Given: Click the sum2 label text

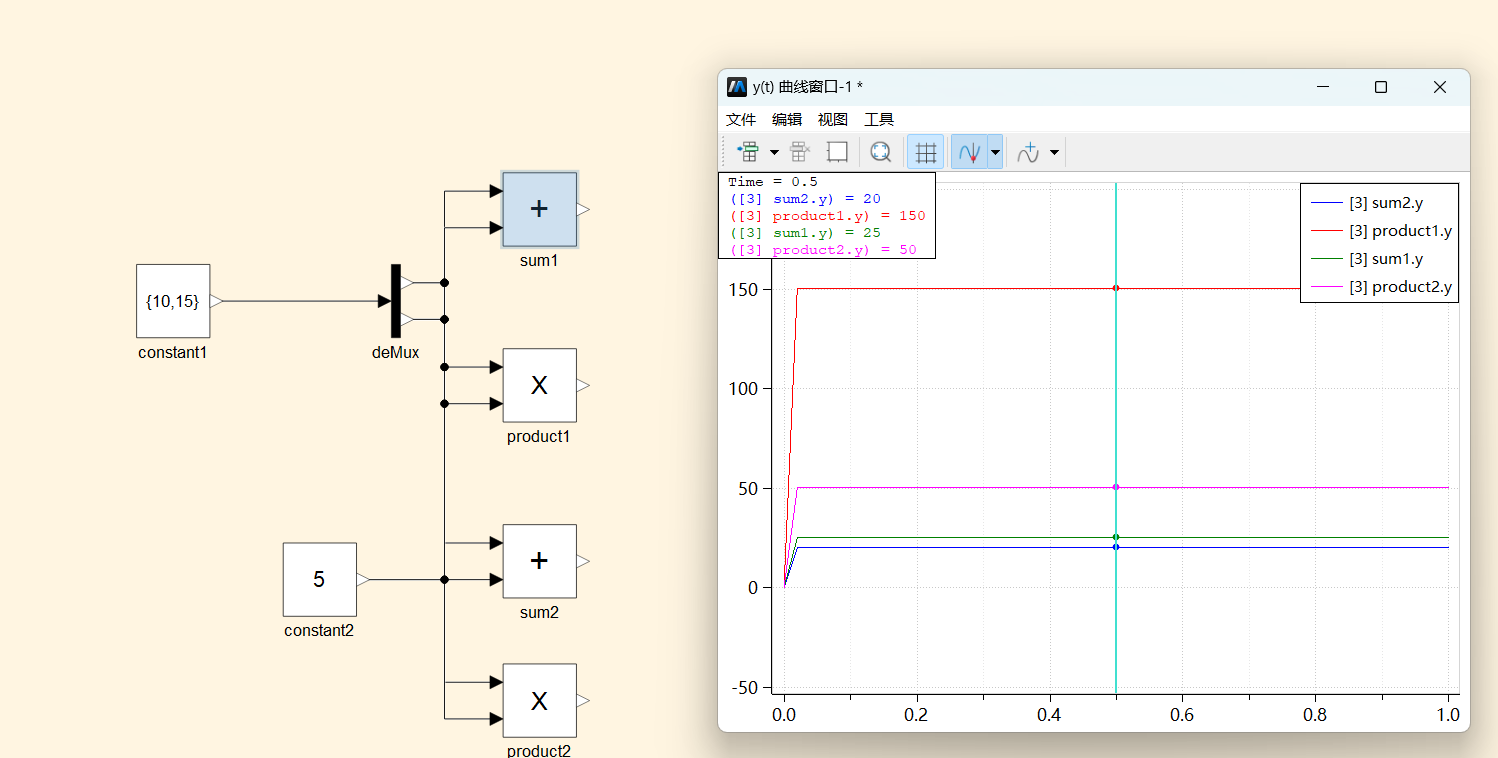Looking at the screenshot, I should 539,613.
